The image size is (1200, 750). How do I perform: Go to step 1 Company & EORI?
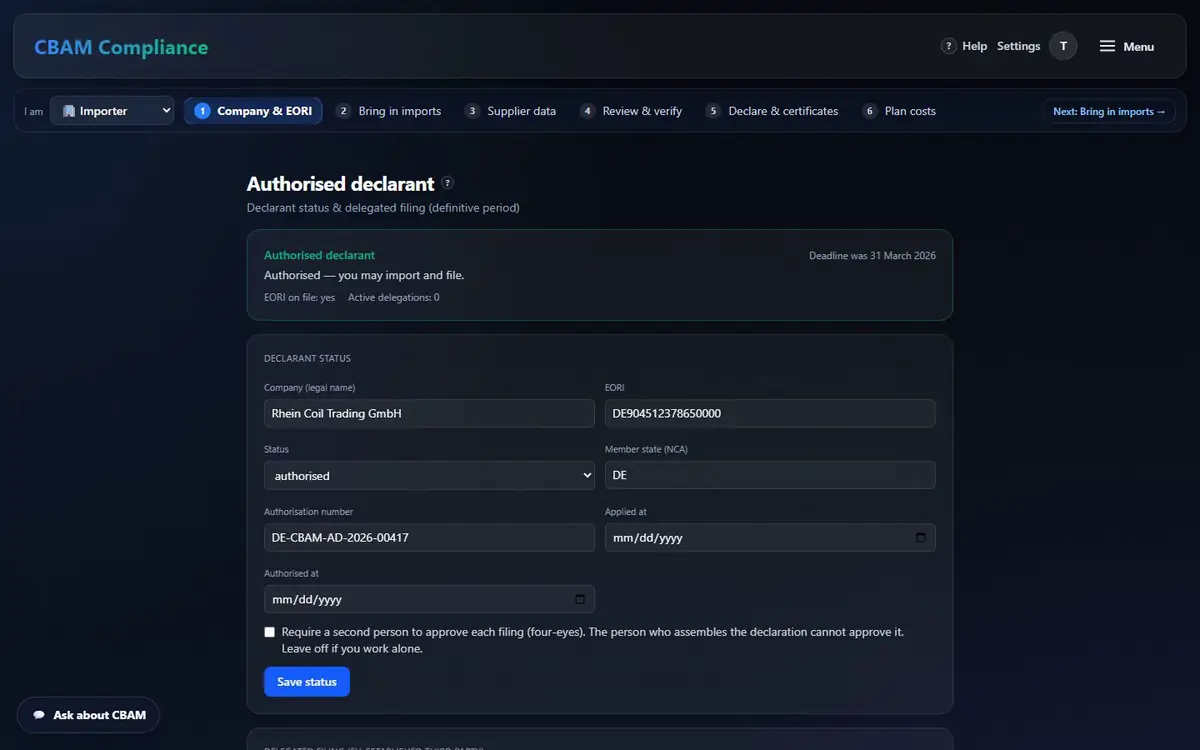[x=253, y=111]
